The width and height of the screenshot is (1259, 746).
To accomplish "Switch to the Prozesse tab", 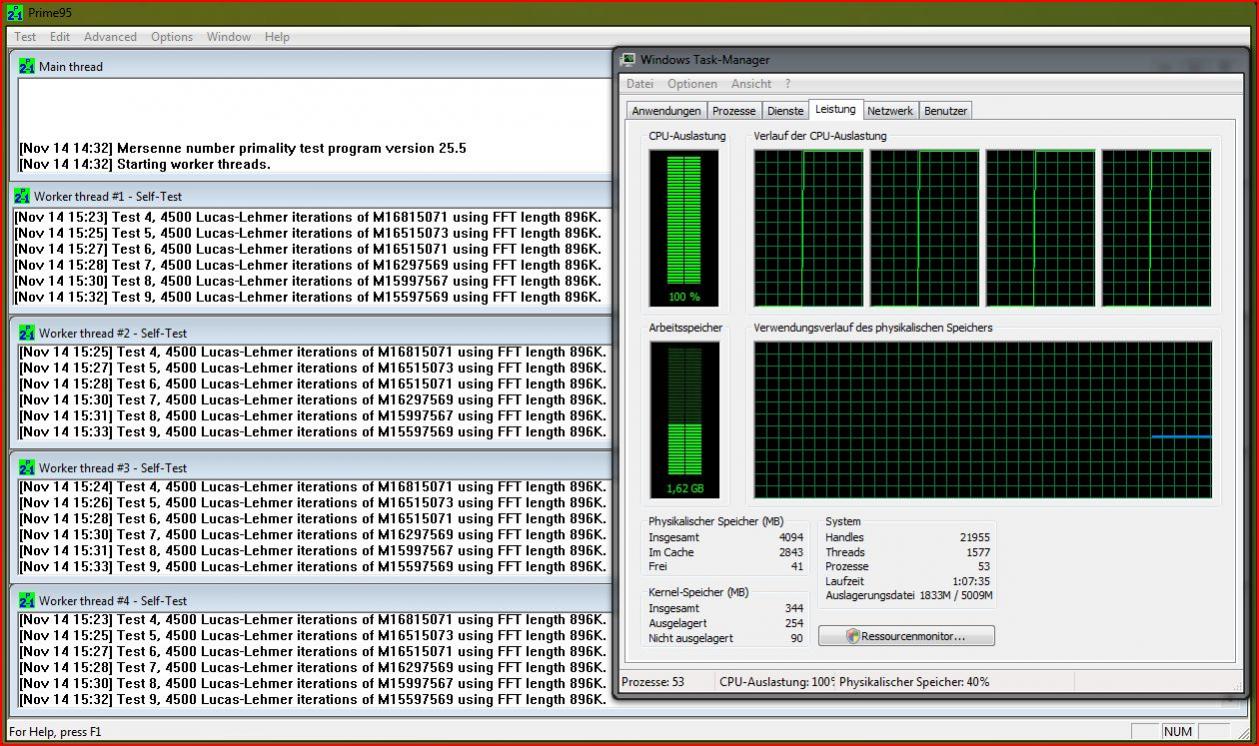I will [x=734, y=111].
